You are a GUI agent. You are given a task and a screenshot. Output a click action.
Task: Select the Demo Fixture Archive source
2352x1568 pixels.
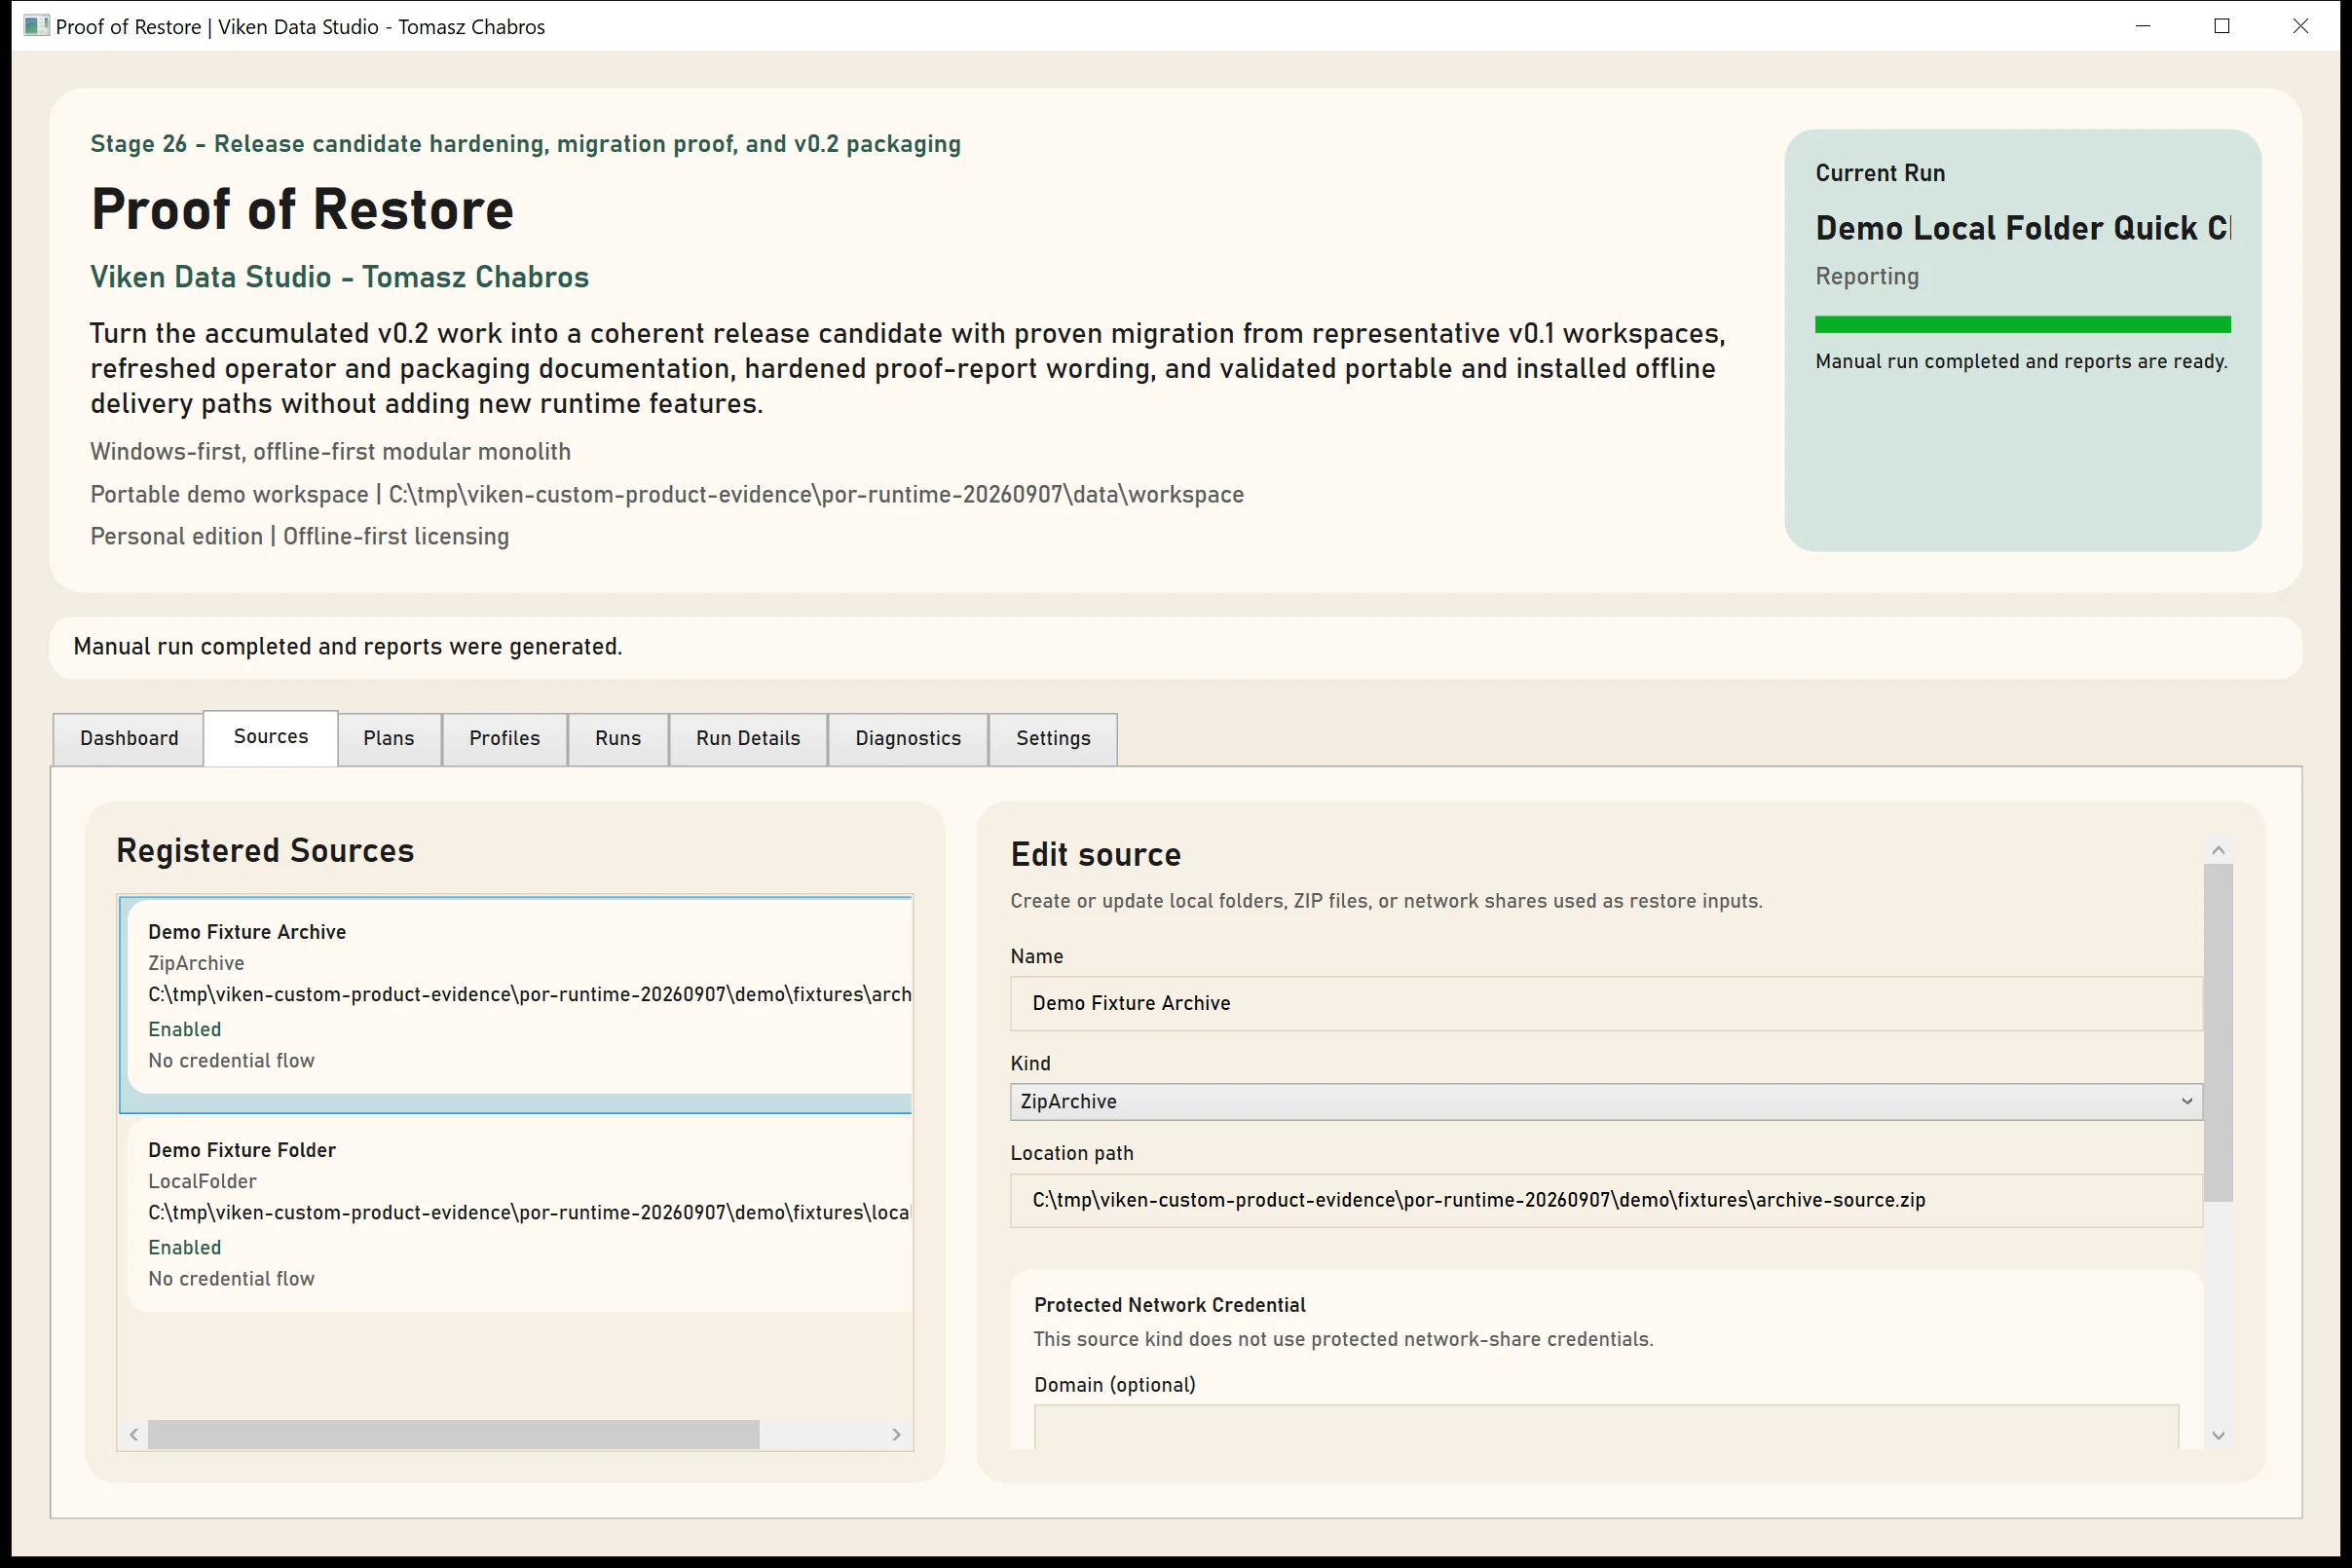tap(516, 1005)
